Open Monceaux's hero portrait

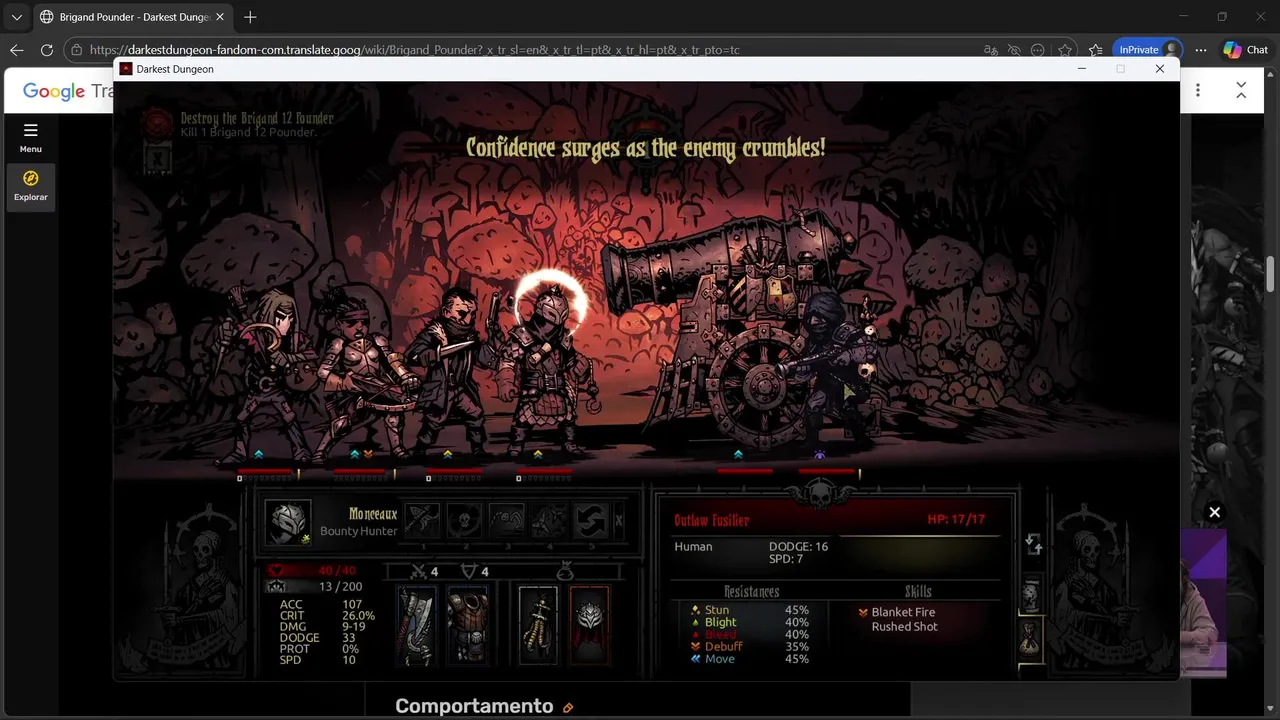pyautogui.click(x=288, y=521)
